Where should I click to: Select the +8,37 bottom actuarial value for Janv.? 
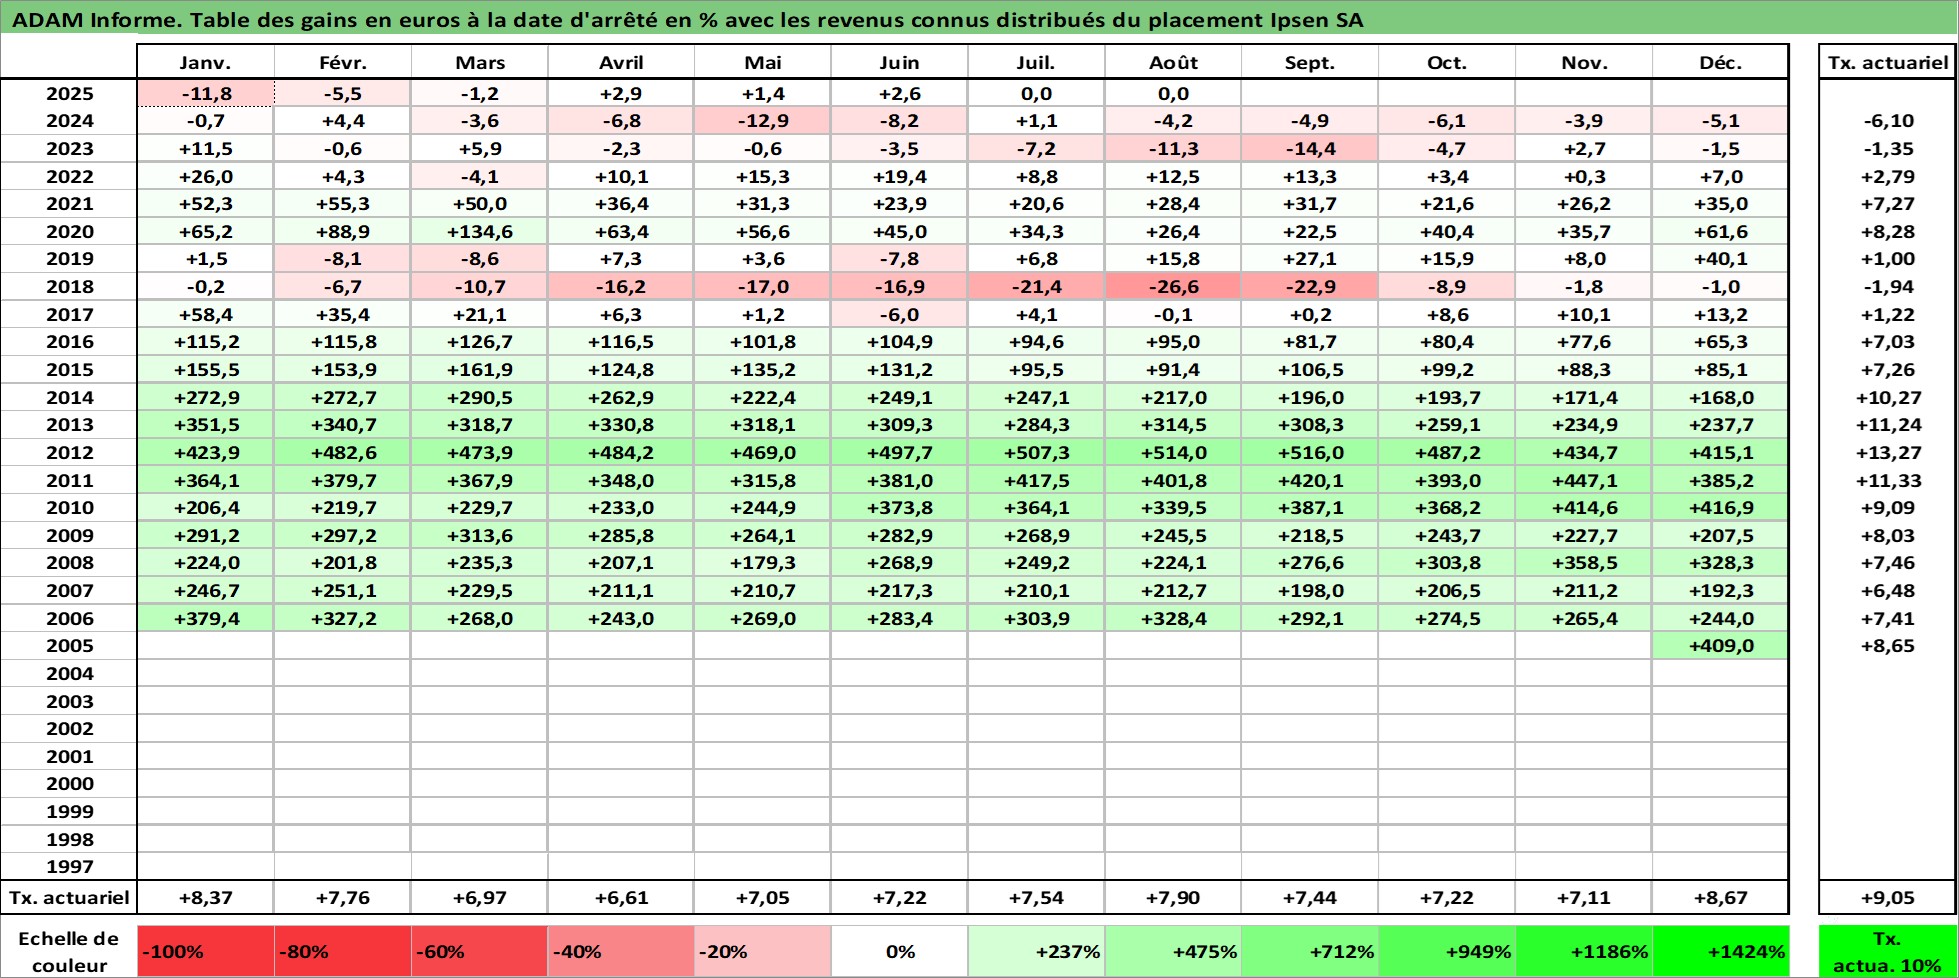[x=205, y=897]
